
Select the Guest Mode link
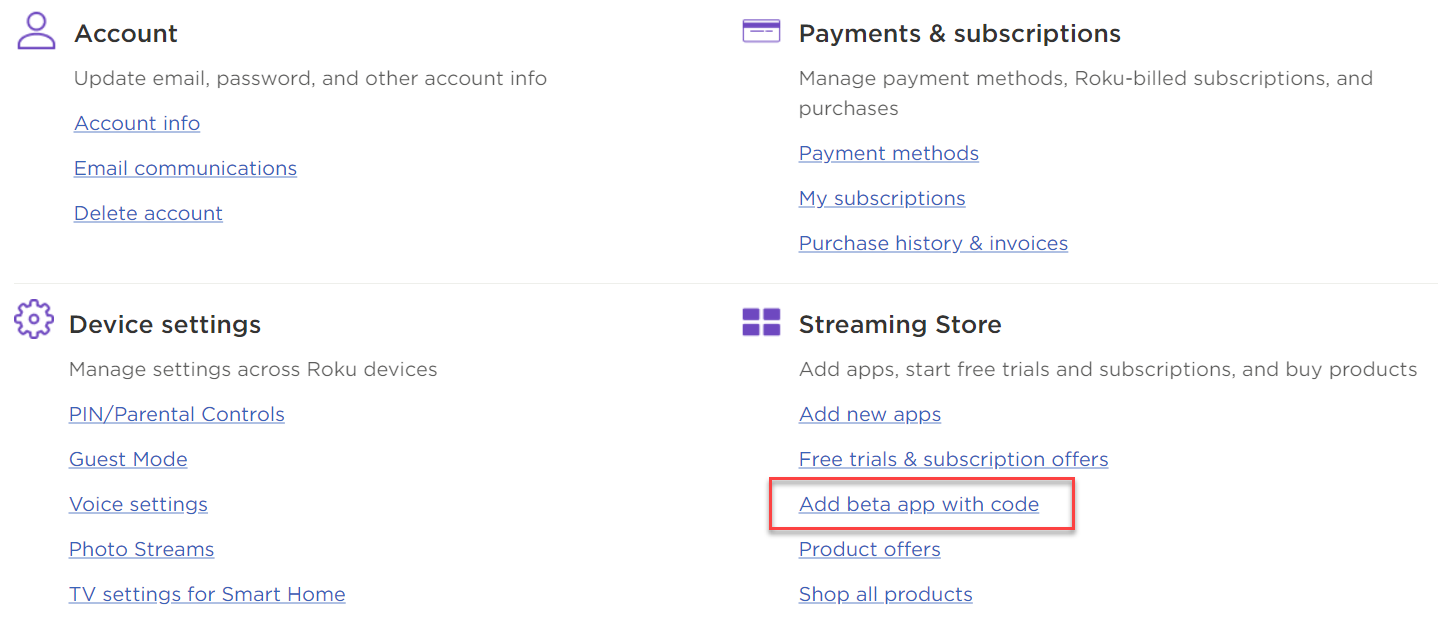point(128,459)
